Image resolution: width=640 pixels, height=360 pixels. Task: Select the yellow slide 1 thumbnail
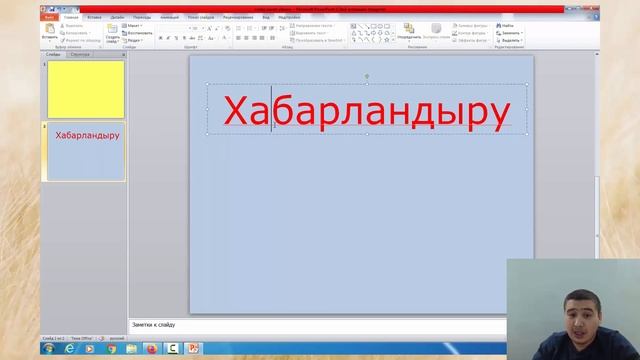[86, 89]
